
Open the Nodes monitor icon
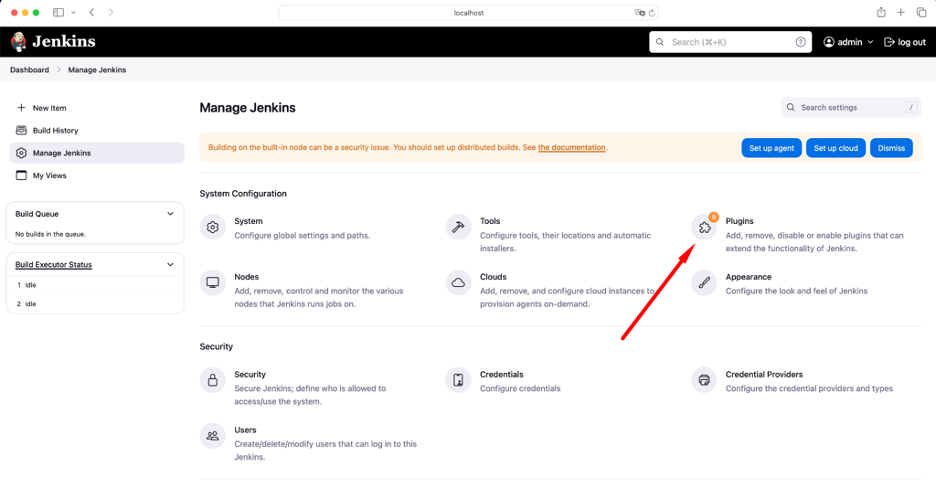(213, 283)
